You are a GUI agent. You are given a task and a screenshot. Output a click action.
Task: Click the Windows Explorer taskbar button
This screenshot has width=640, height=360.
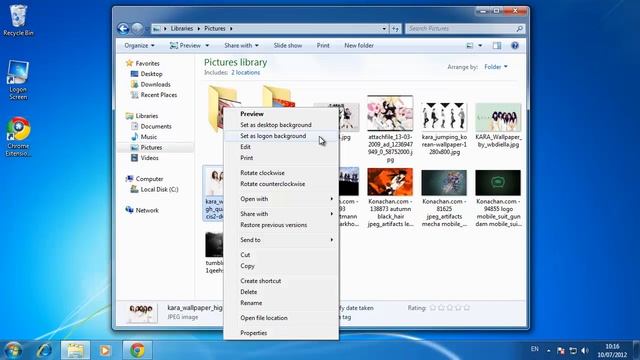click(75, 350)
